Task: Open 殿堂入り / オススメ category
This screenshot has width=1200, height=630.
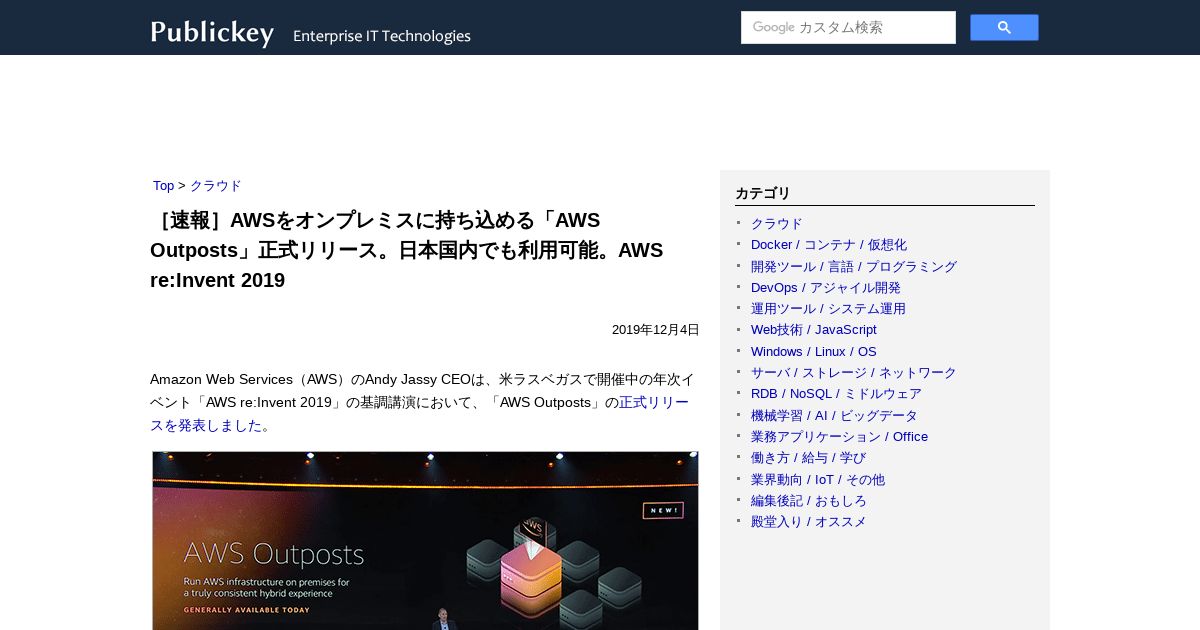Action: [809, 522]
